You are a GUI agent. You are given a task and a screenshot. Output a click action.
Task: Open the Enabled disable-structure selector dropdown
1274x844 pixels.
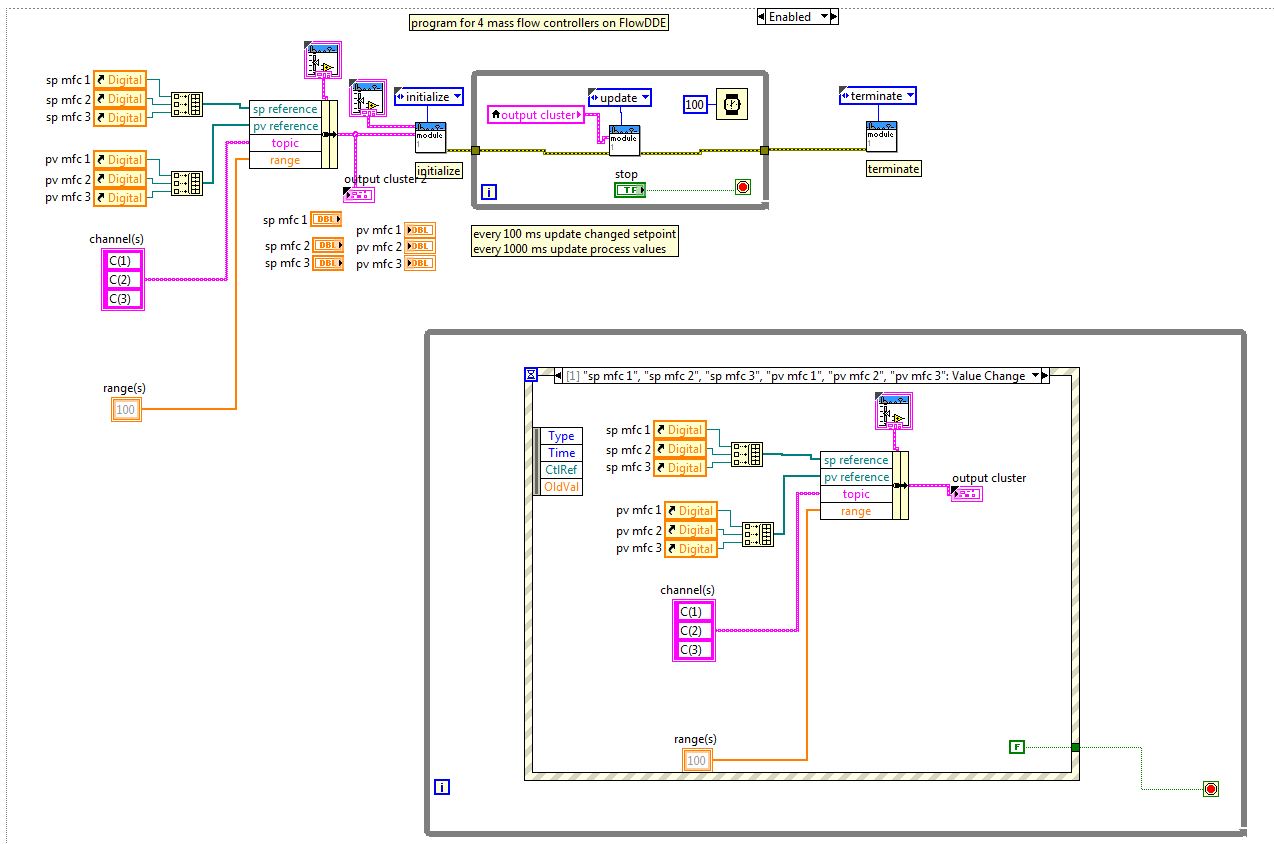798,17
